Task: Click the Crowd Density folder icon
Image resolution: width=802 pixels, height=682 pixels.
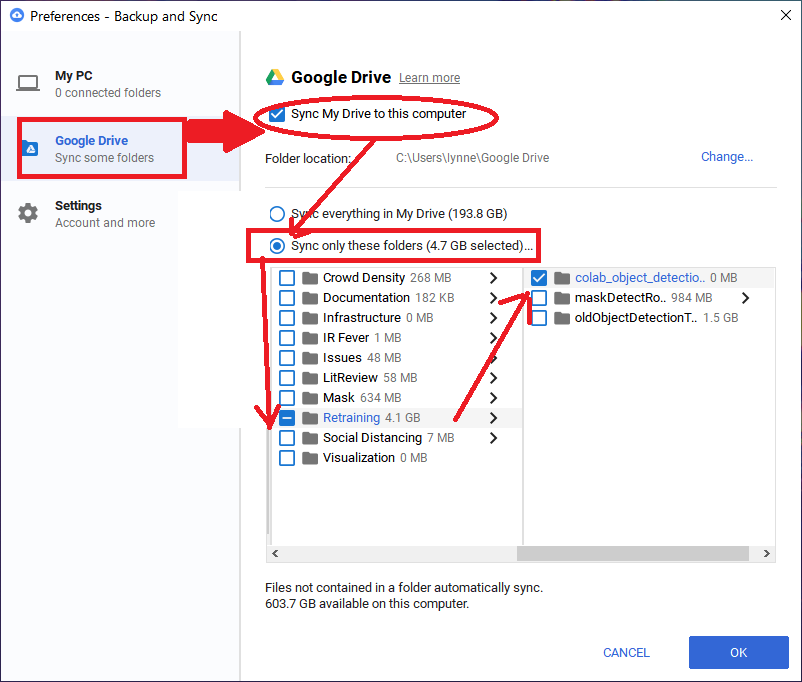Action: (x=310, y=278)
